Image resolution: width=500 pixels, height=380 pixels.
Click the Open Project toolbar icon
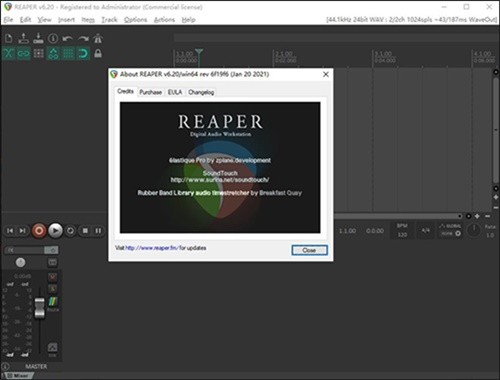pyautogui.click(x=23, y=38)
